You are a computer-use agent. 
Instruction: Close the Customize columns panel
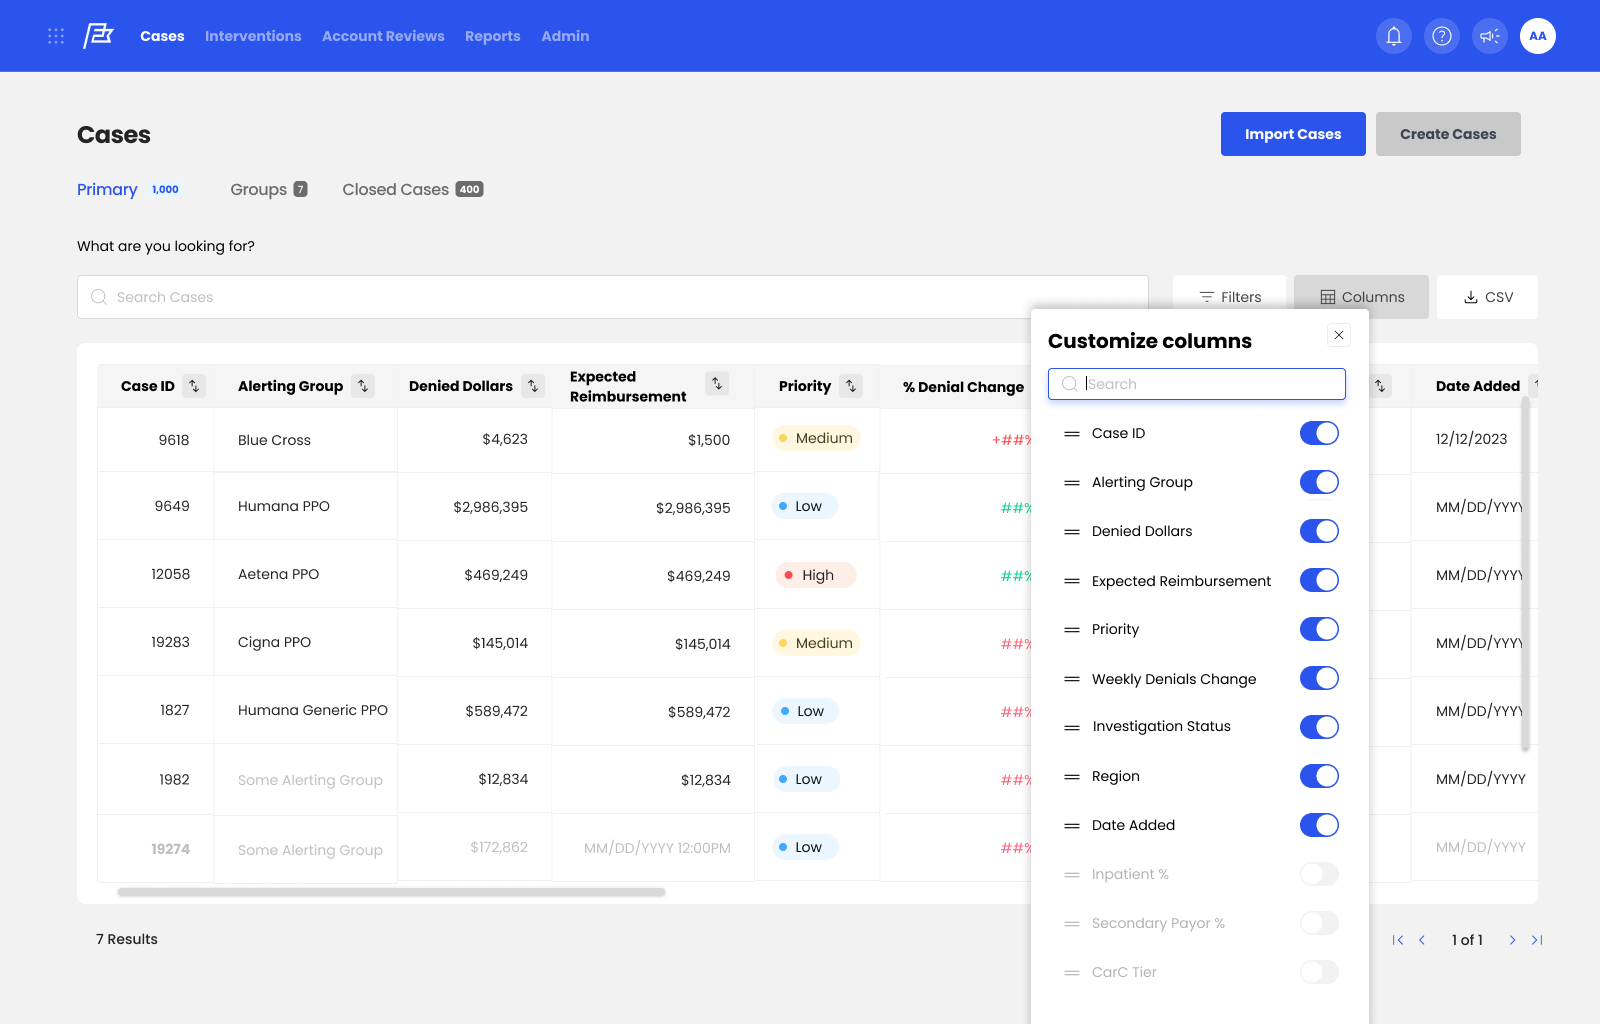coord(1339,335)
